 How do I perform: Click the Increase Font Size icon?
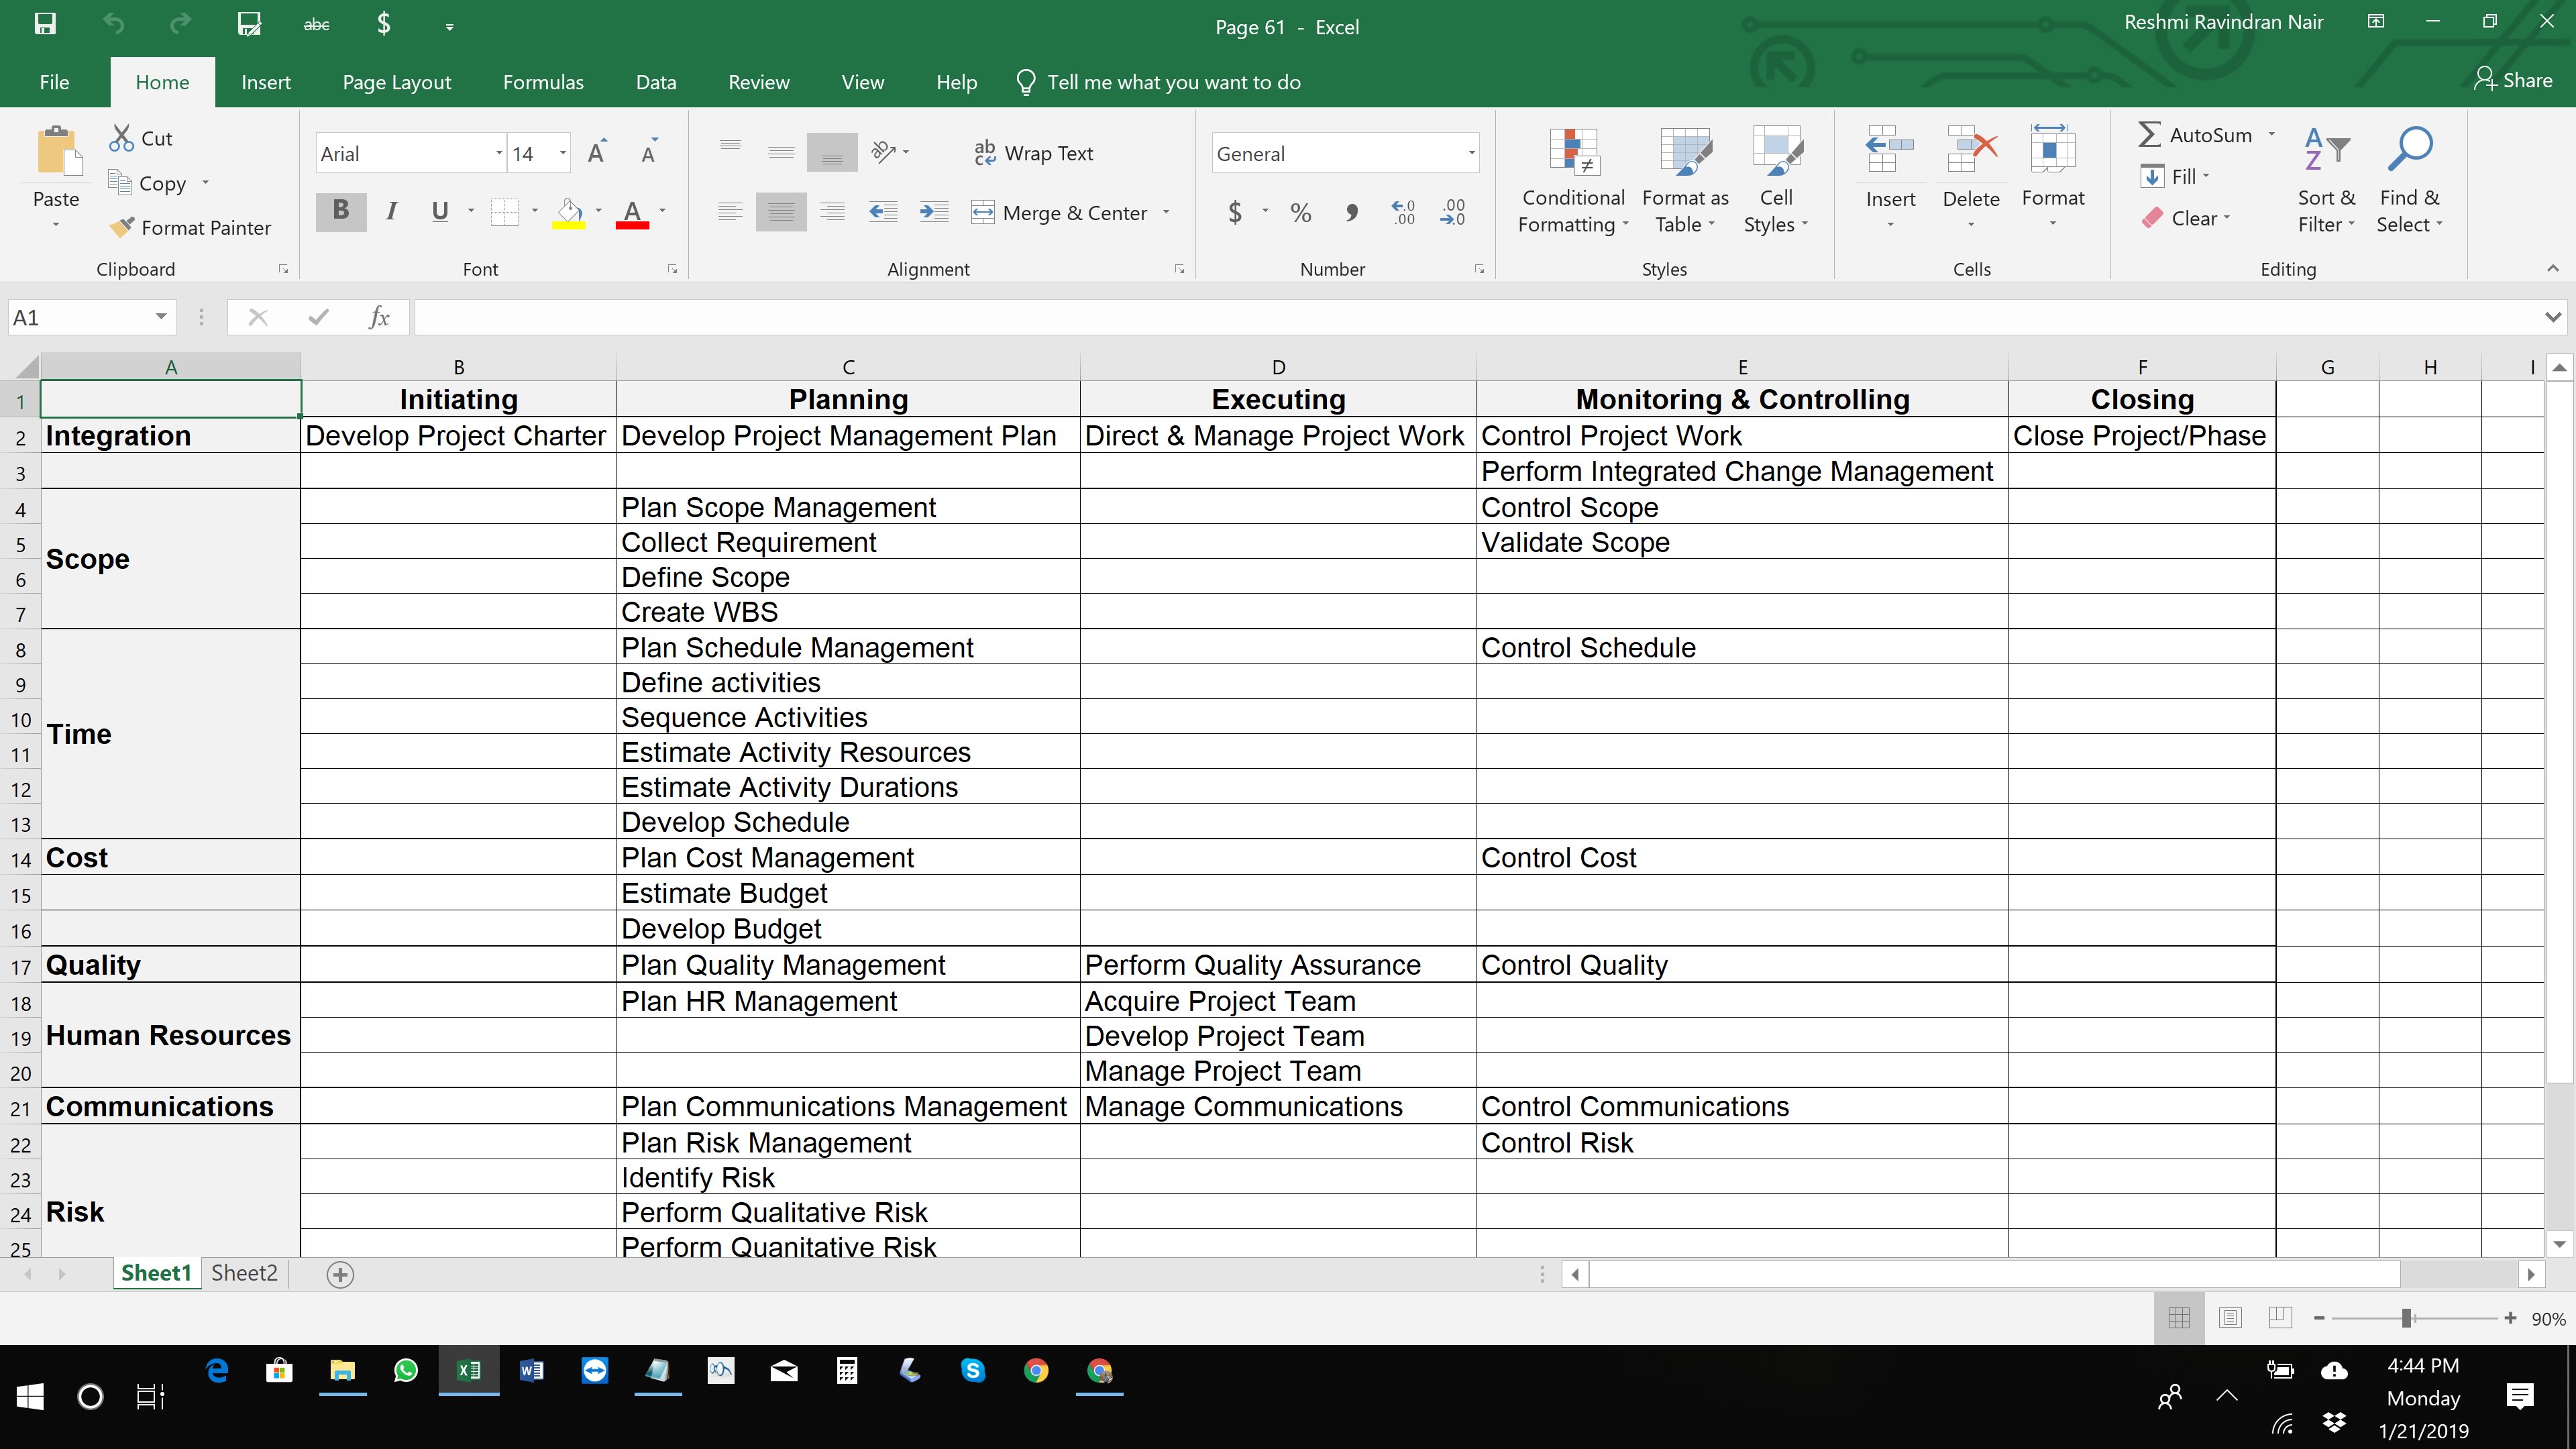[x=597, y=154]
